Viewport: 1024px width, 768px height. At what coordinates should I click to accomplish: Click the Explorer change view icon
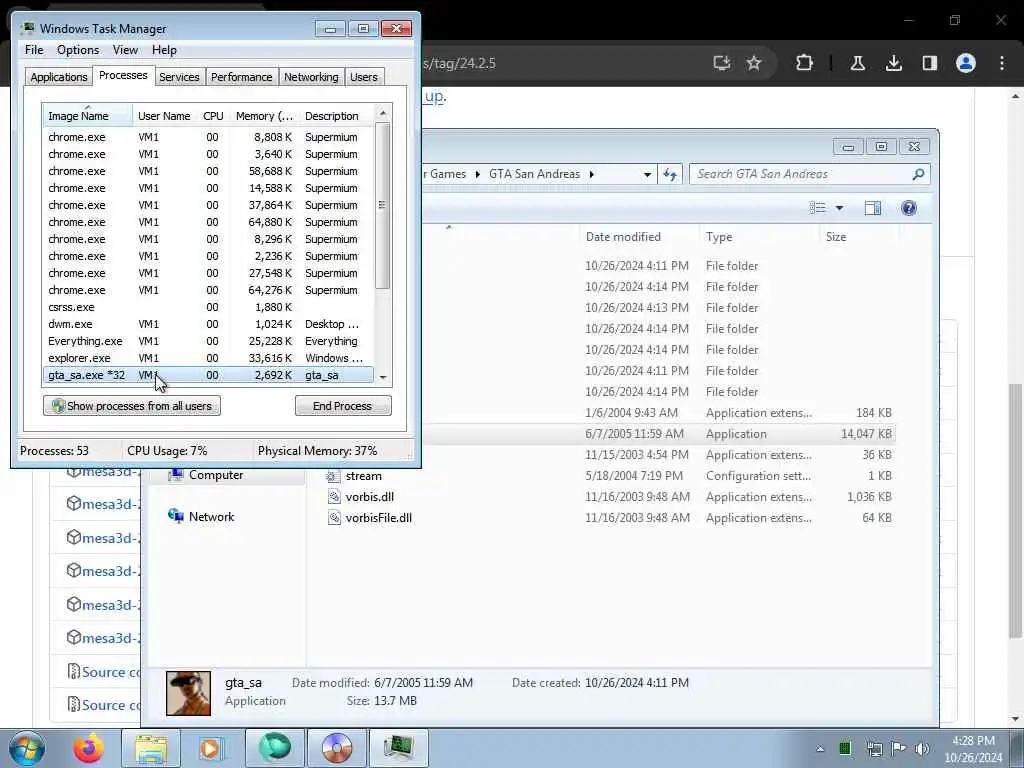818,208
